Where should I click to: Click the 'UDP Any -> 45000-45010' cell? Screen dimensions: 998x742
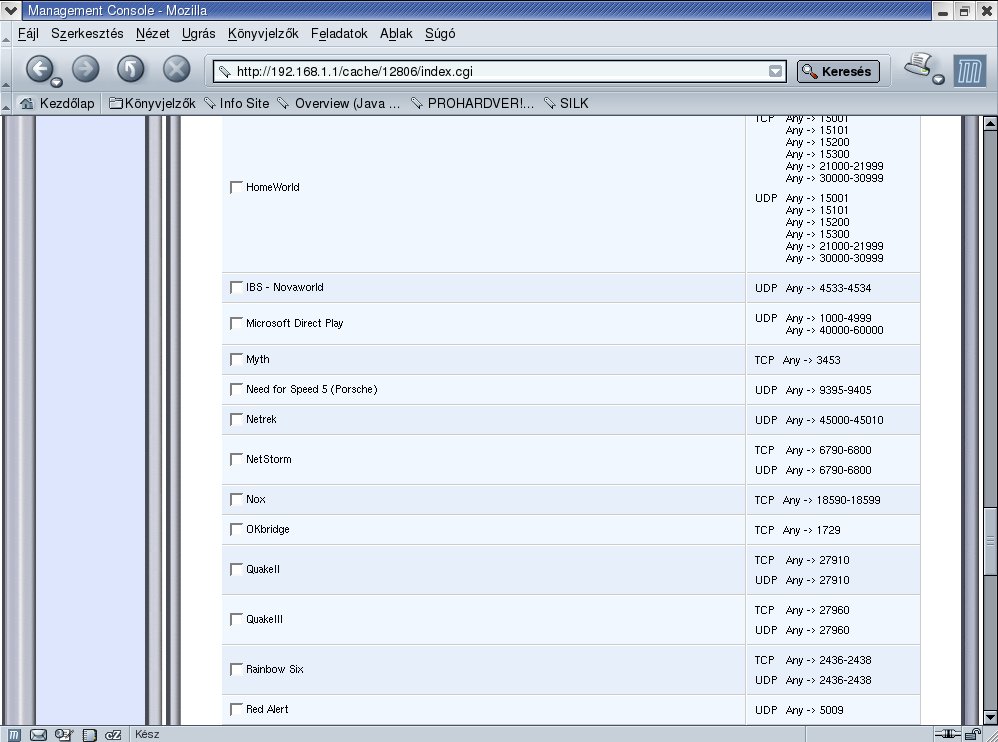[833, 420]
